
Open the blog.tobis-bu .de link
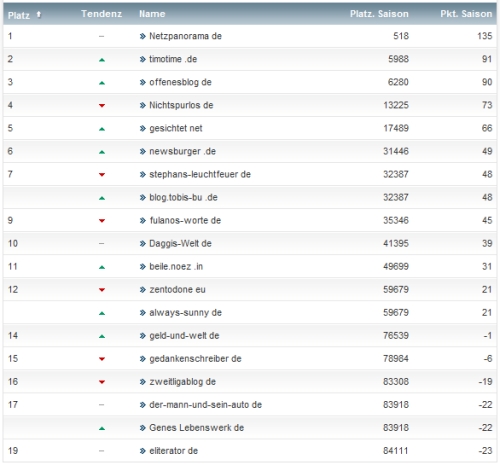[x=183, y=197]
